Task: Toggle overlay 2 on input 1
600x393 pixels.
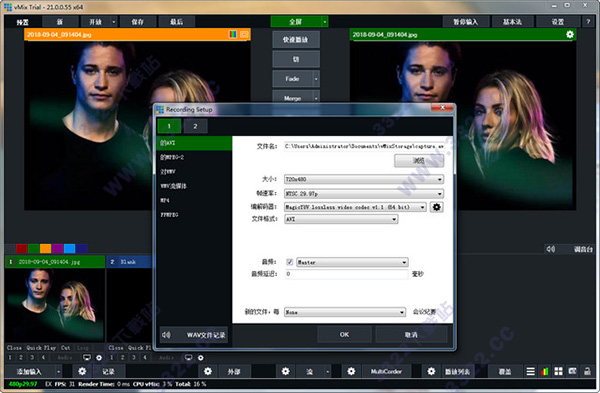Action: tap(21, 357)
